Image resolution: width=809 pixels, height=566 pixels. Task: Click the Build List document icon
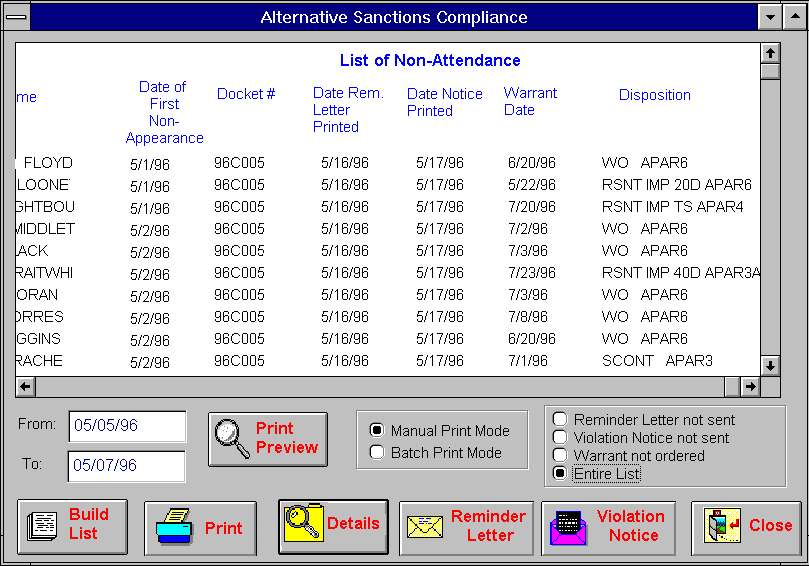(x=43, y=526)
